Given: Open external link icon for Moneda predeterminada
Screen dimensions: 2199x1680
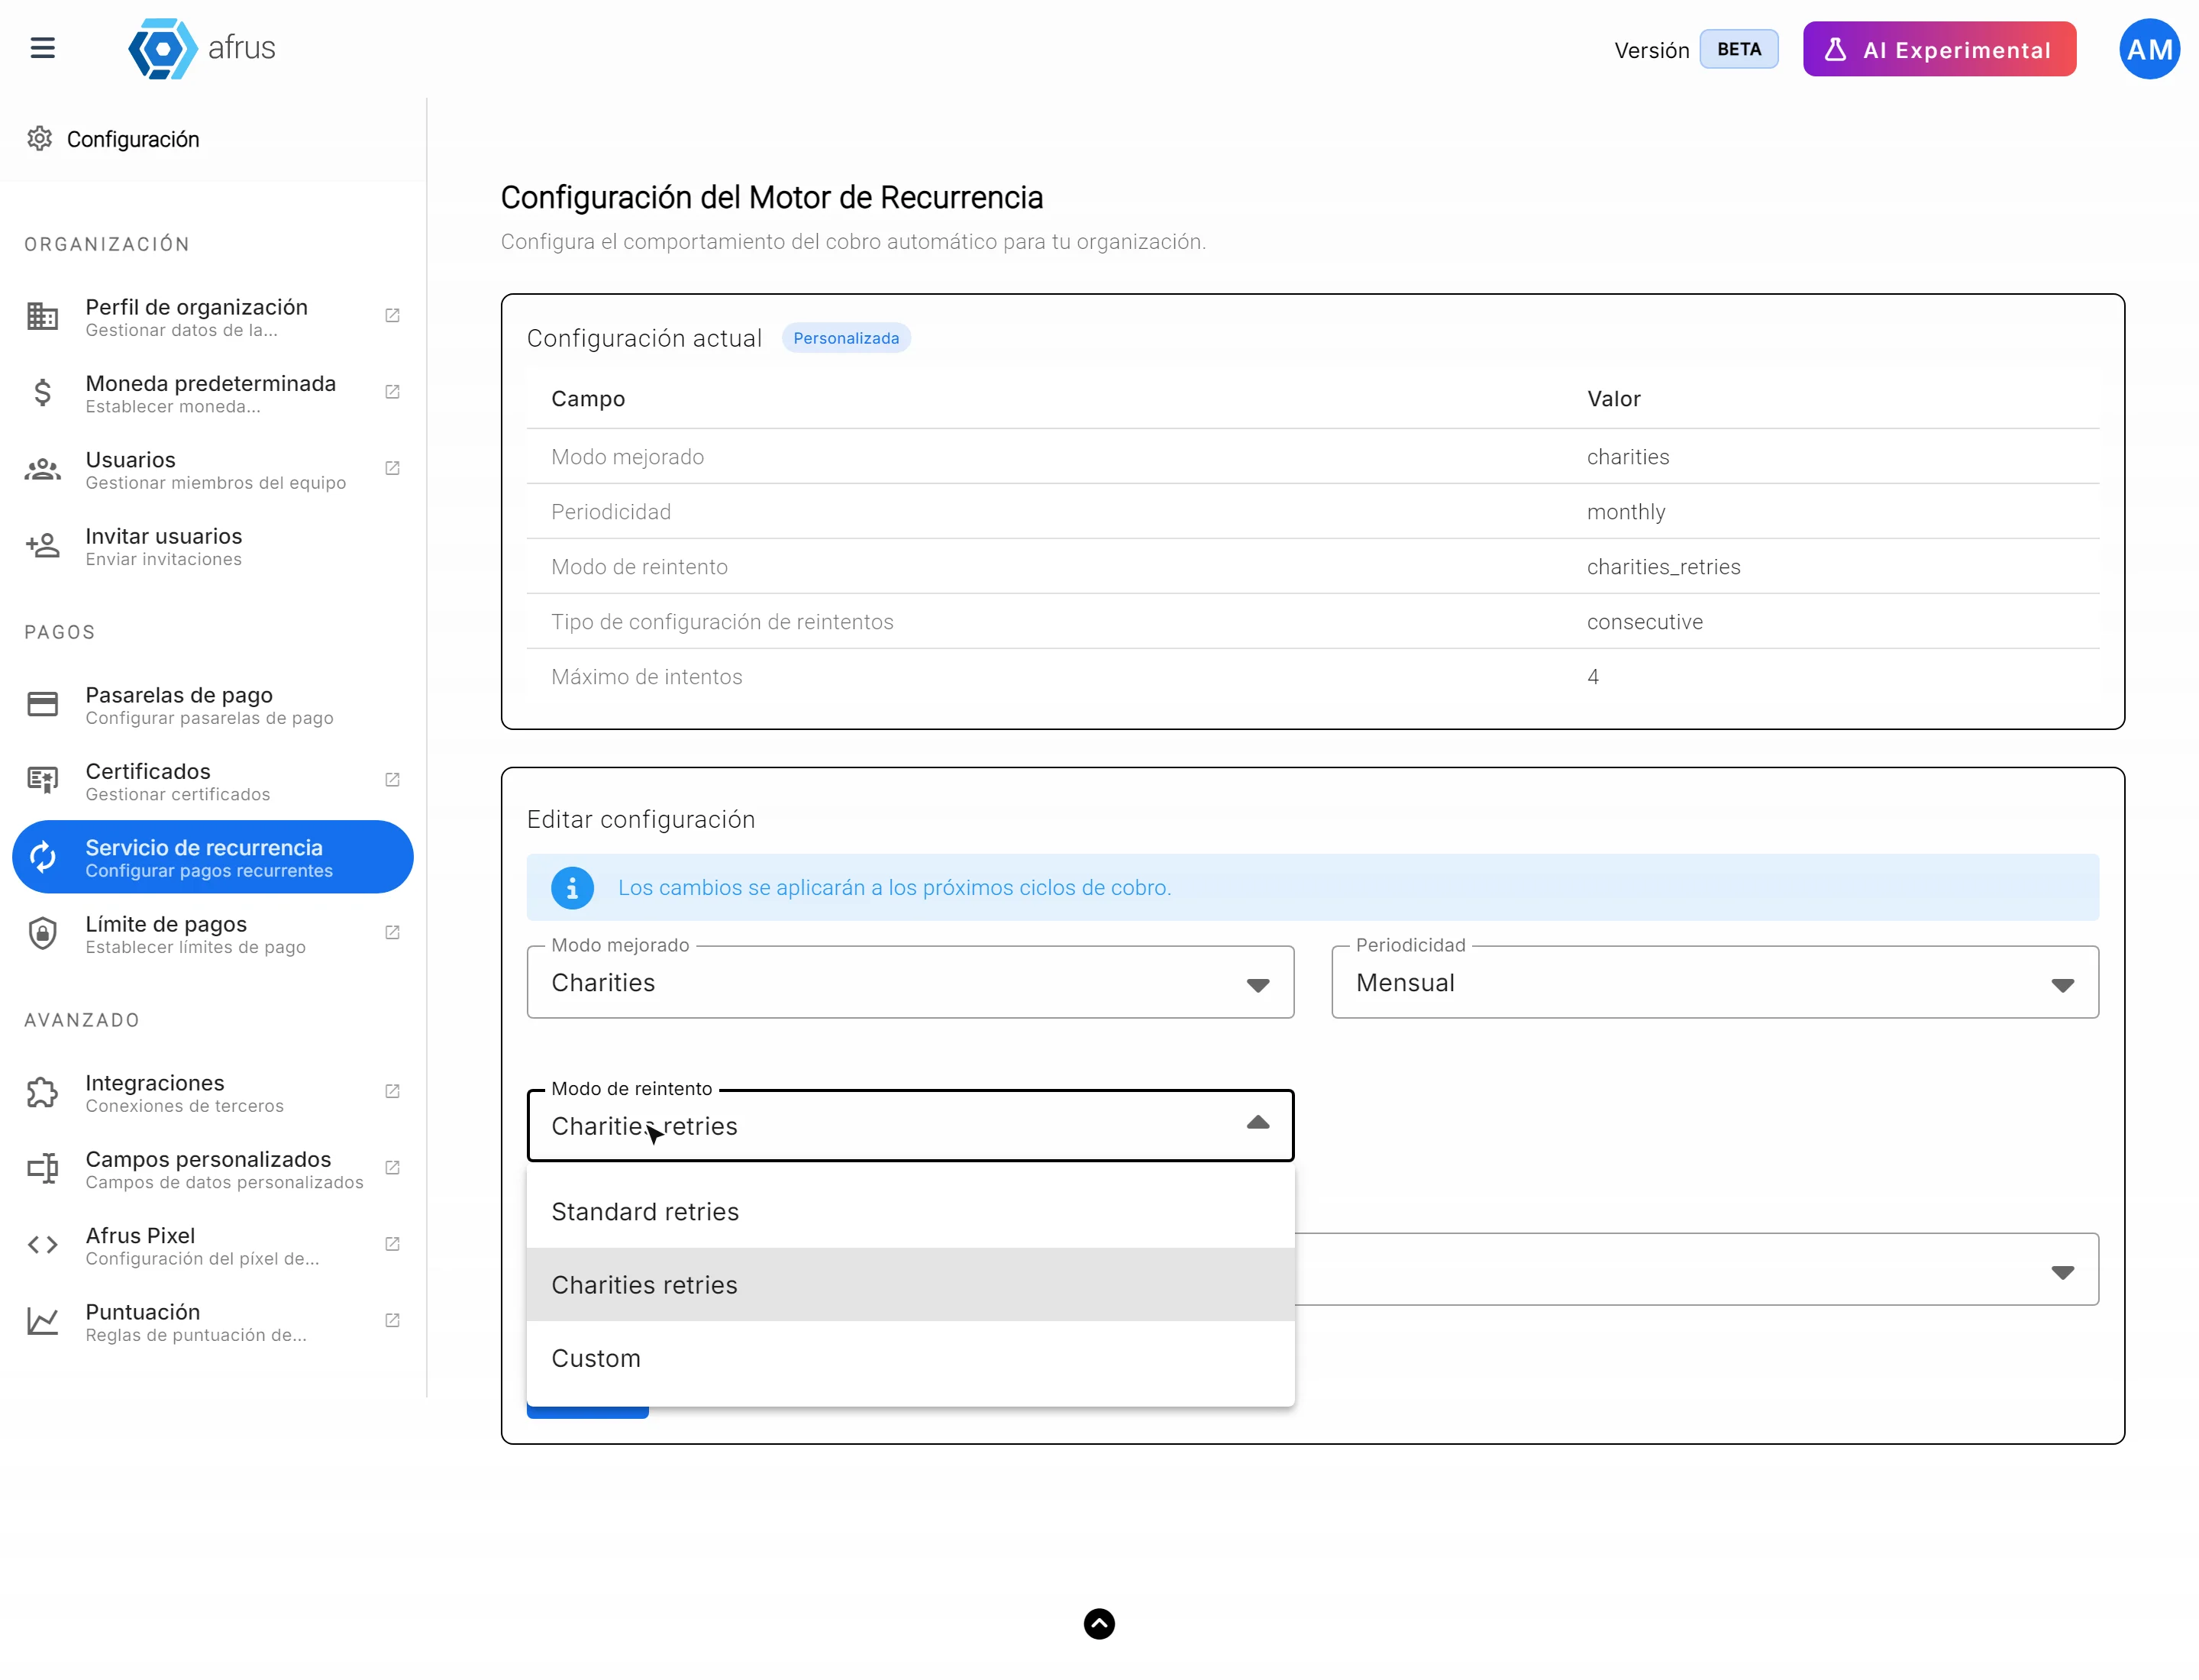Looking at the screenshot, I should pyautogui.click(x=392, y=392).
